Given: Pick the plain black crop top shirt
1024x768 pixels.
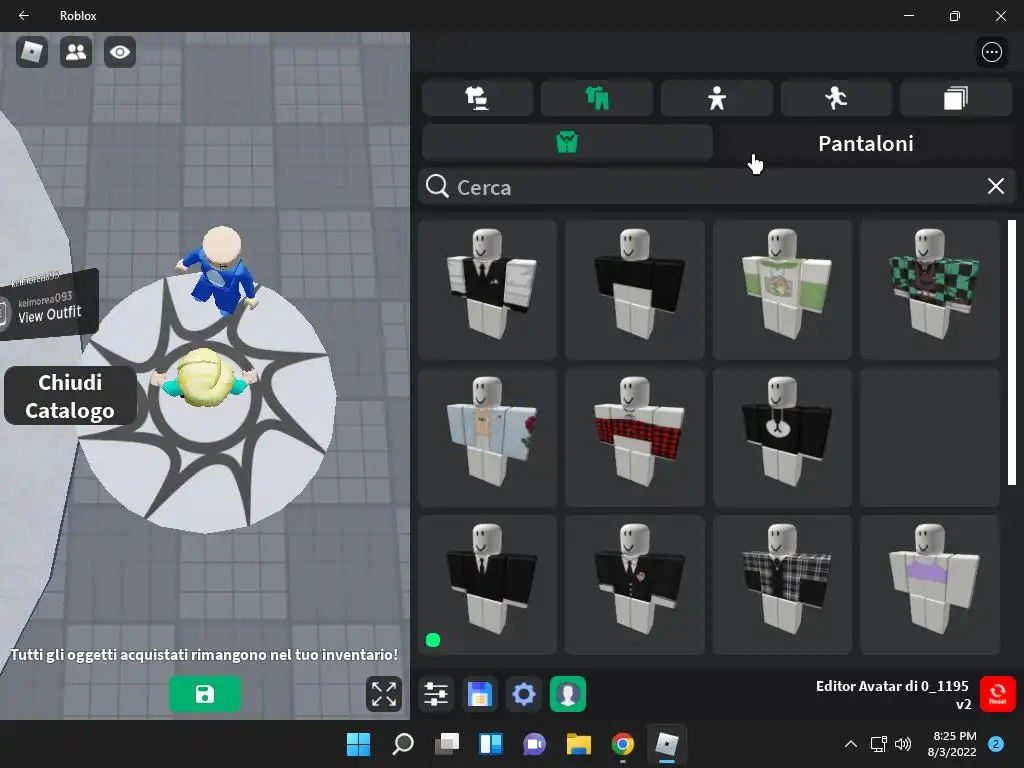Looking at the screenshot, I should (635, 289).
